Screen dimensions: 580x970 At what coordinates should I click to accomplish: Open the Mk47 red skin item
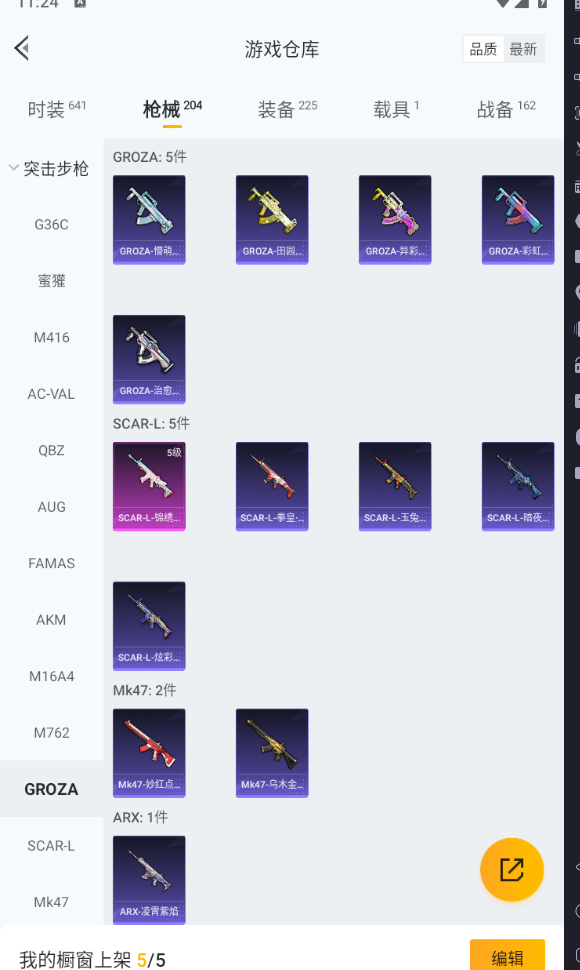(149, 753)
